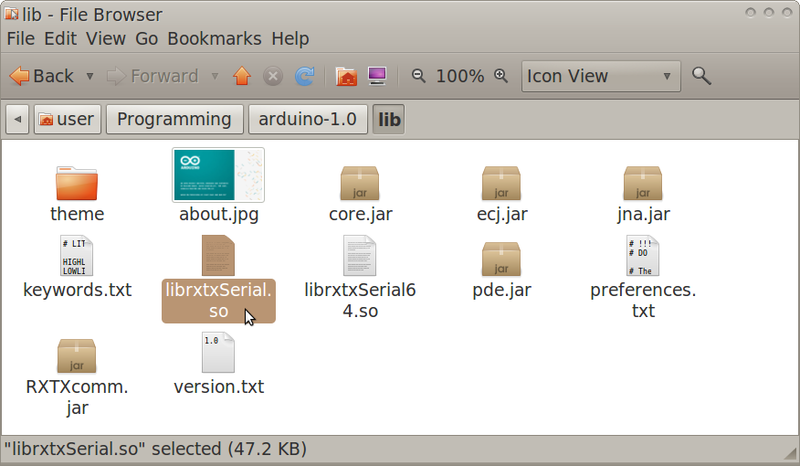Screen dimensions: 800x466
Task: Click the preferences.txt file name label
Action: (643, 301)
